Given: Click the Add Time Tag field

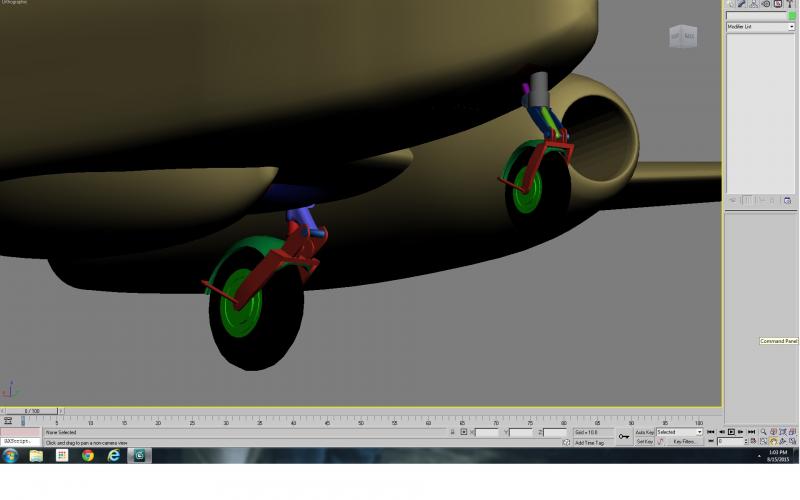Looking at the screenshot, I should coord(590,443).
